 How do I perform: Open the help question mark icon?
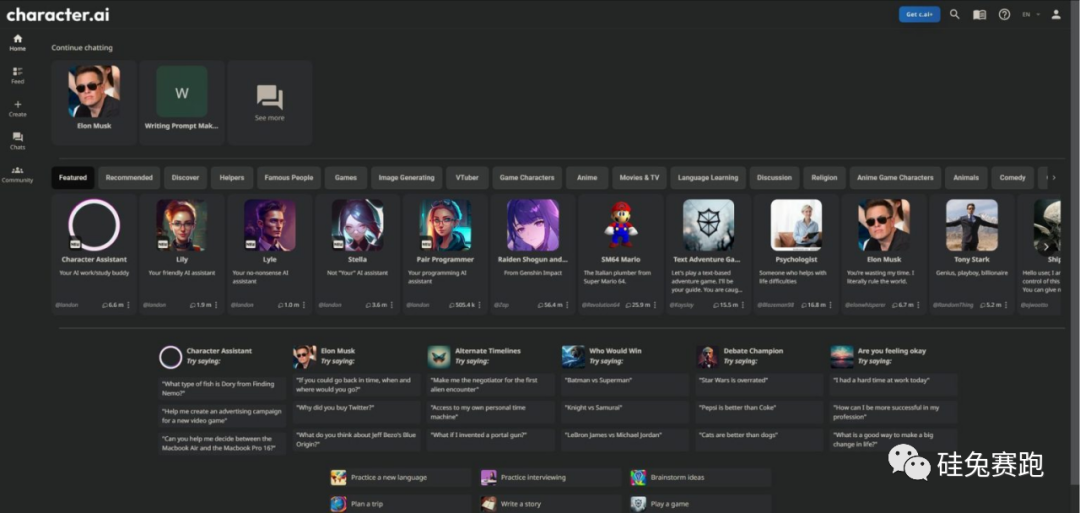[x=1004, y=14]
